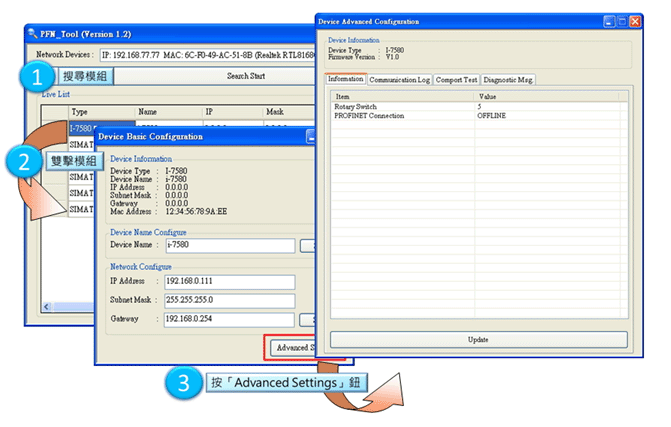Click the OFFLINE value cell

pos(491,116)
